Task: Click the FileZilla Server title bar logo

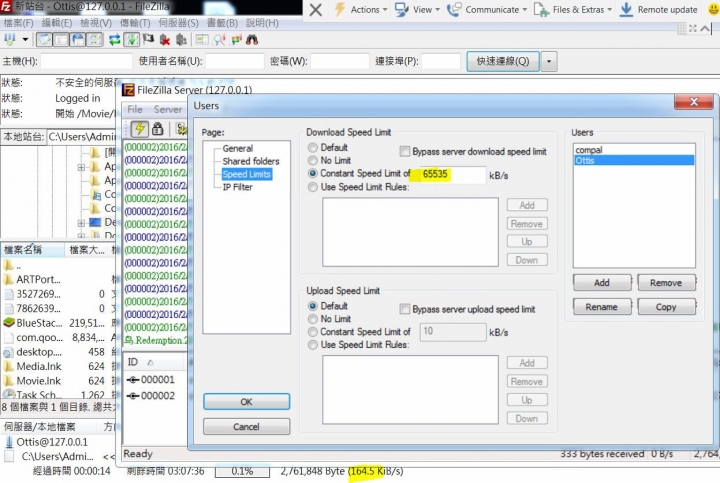Action: [128, 90]
